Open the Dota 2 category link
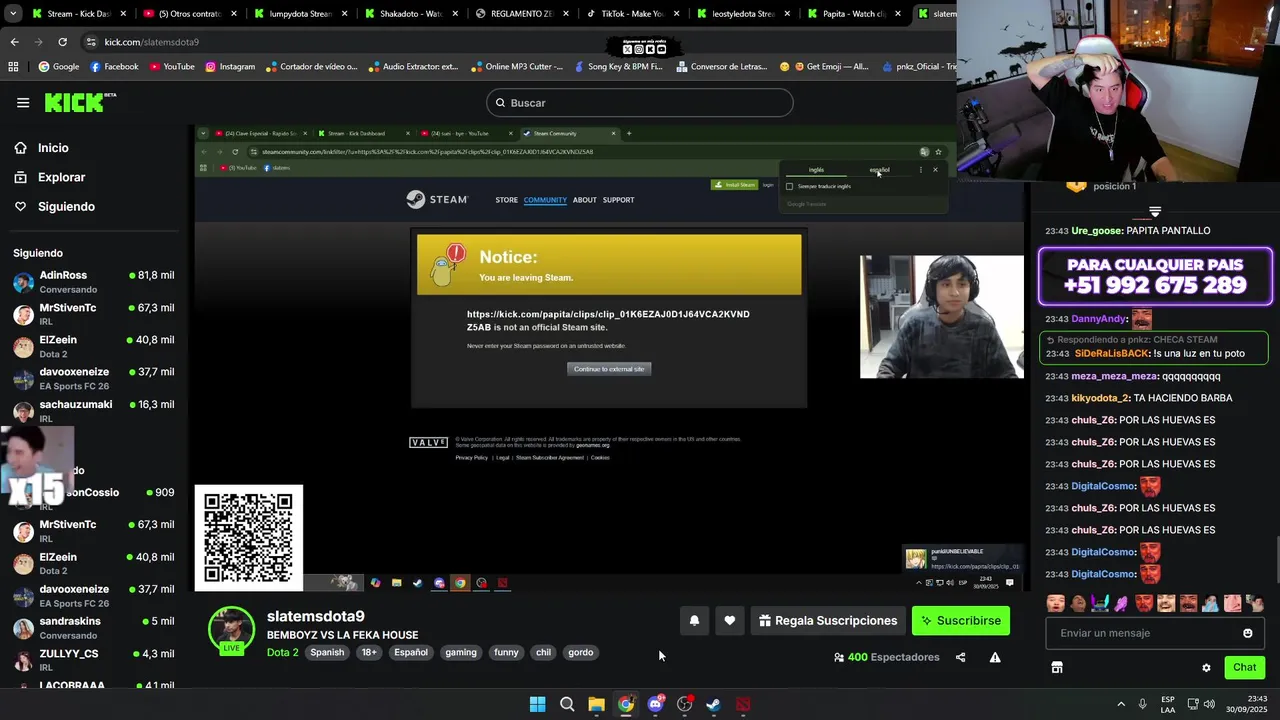Viewport: 1280px width, 720px height. [282, 652]
